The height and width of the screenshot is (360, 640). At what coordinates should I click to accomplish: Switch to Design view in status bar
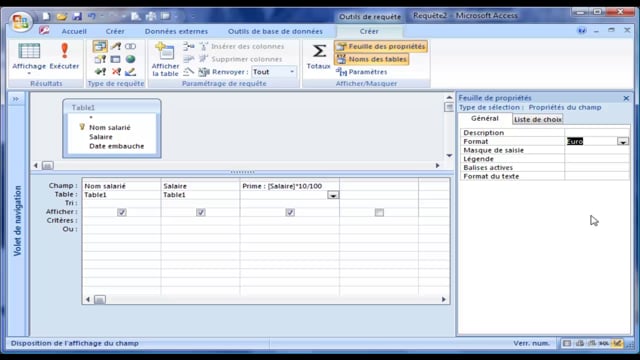617,343
